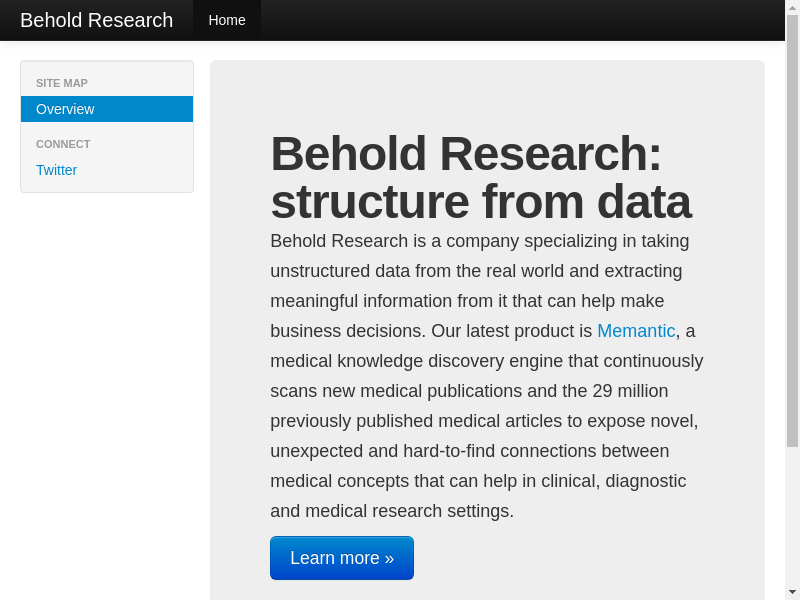The width and height of the screenshot is (800, 600).
Task: Click the 'structure from data' headline line
Action: click(x=480, y=202)
